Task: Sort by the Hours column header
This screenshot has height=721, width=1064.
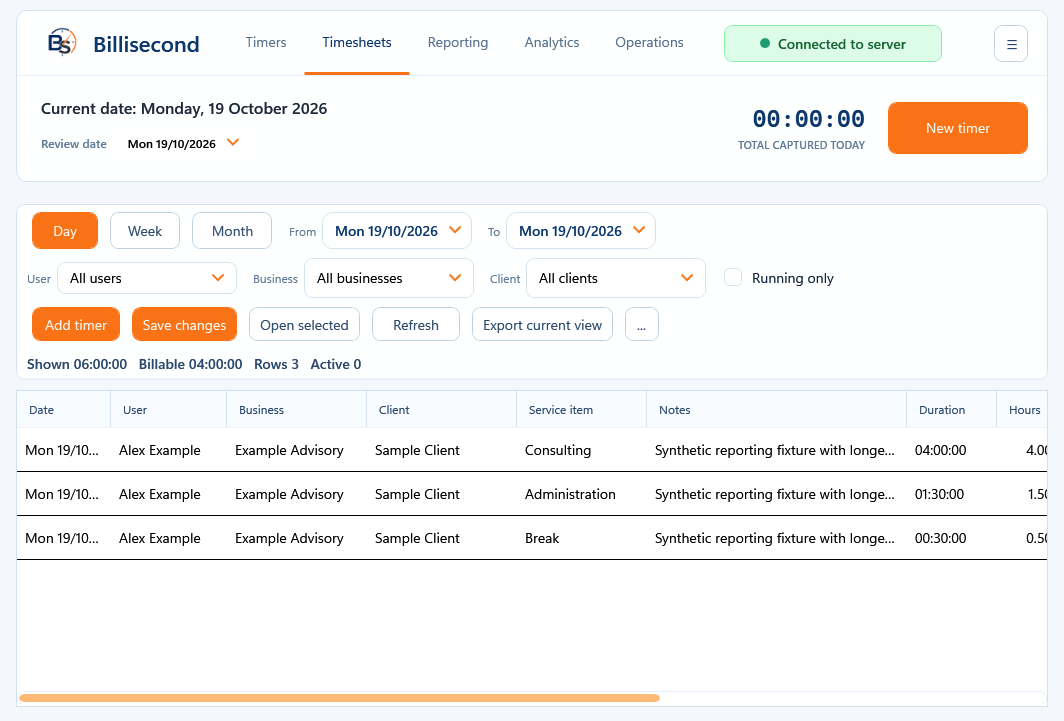Action: [x=1024, y=410]
